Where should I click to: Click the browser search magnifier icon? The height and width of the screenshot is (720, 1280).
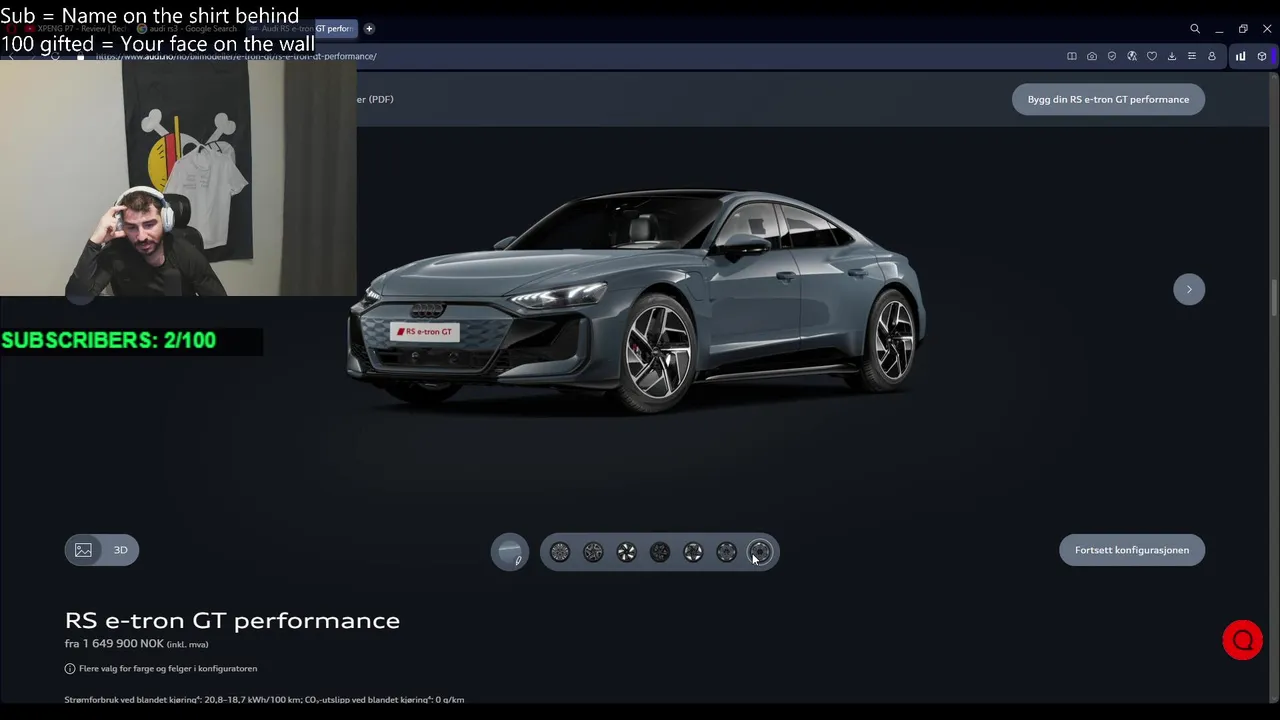pos(1195,29)
